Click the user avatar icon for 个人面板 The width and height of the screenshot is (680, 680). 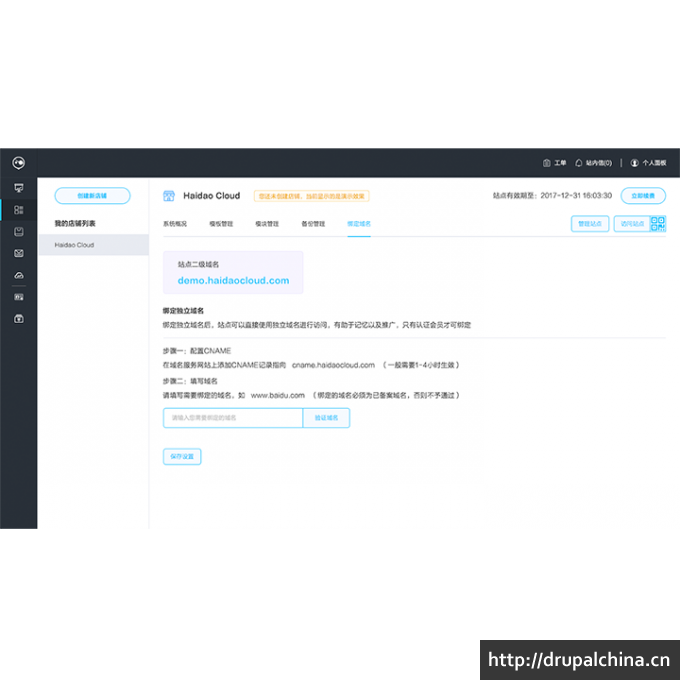(x=634, y=163)
